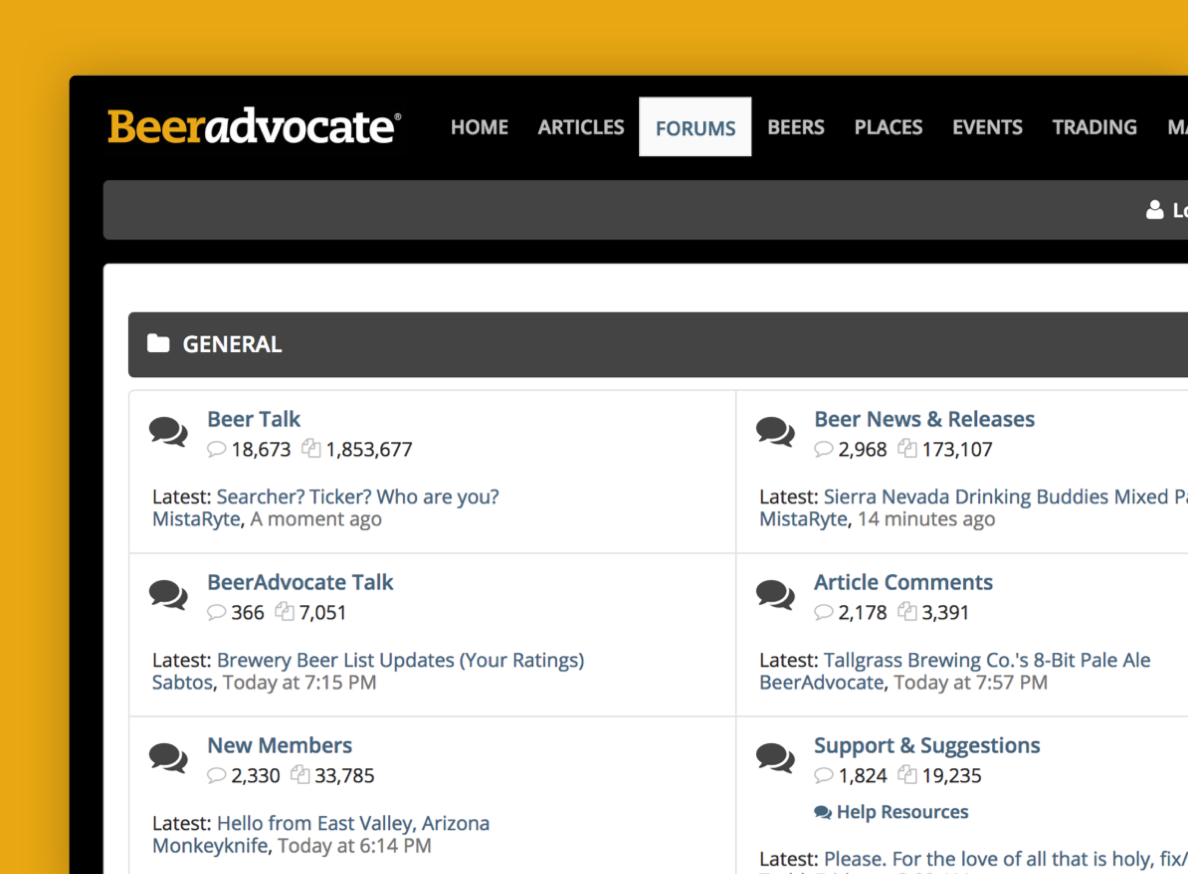Open the EVENTS page
The image size is (1188, 876).
987,128
